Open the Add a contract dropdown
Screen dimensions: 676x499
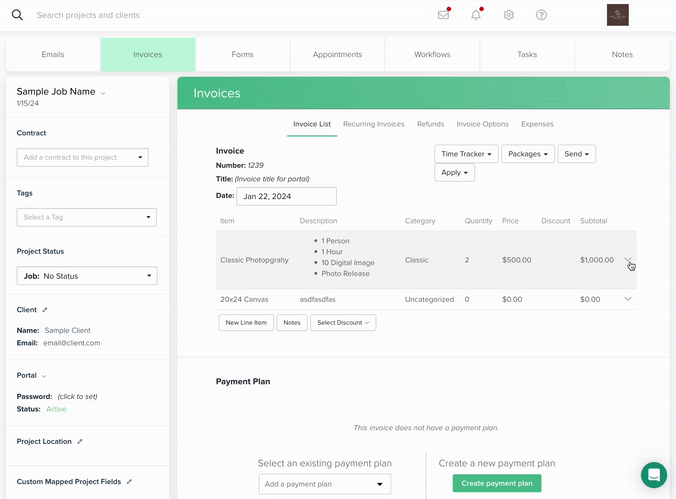[x=83, y=157]
